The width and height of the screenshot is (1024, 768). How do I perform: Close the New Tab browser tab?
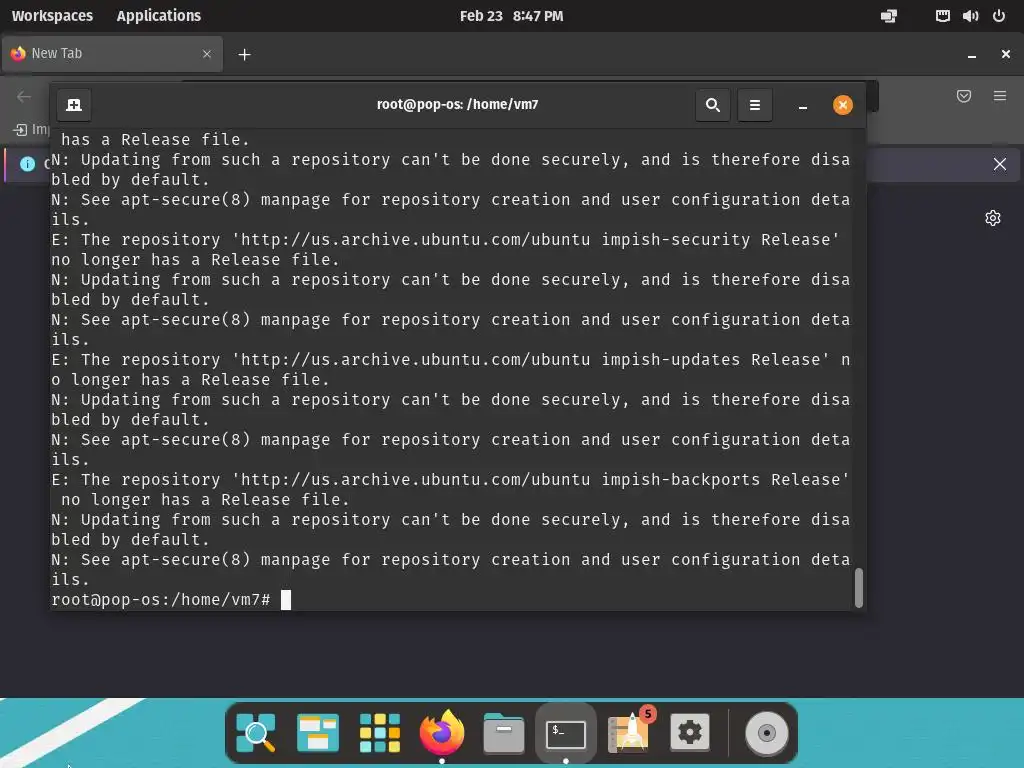coord(207,54)
